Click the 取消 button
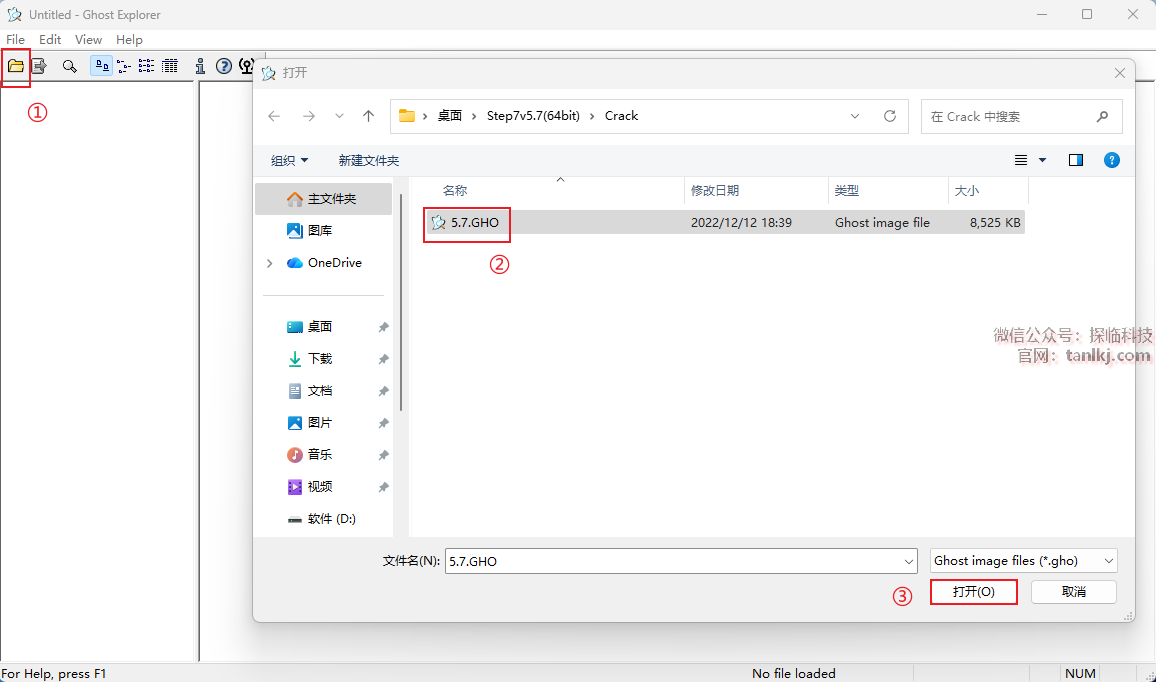This screenshot has height=682, width=1156. (1073, 592)
